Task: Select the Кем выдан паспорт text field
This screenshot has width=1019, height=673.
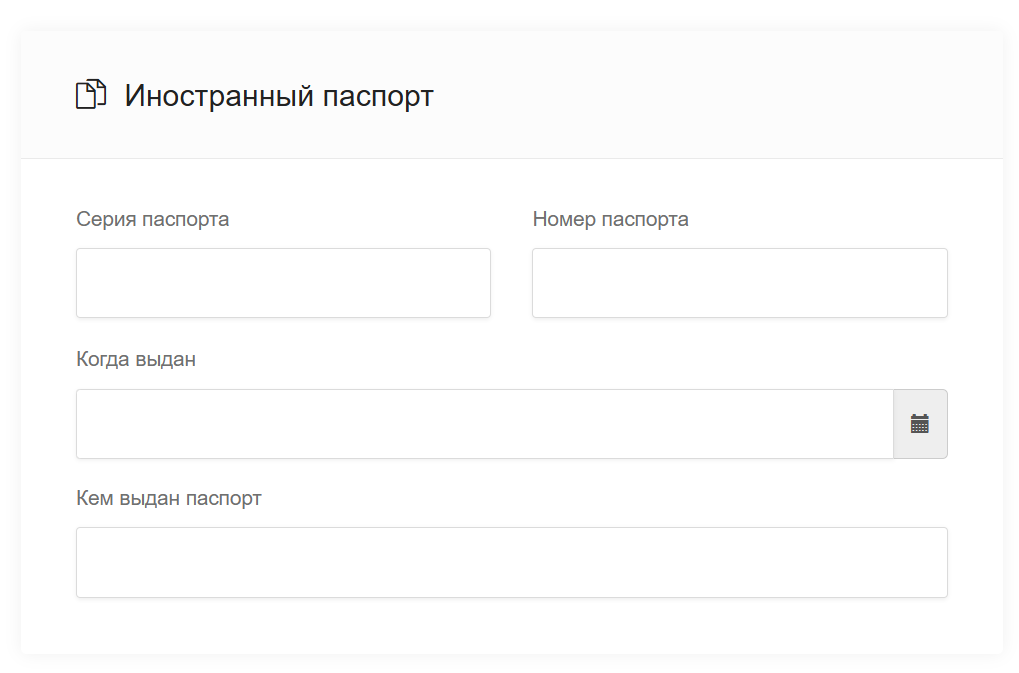Action: (x=511, y=562)
